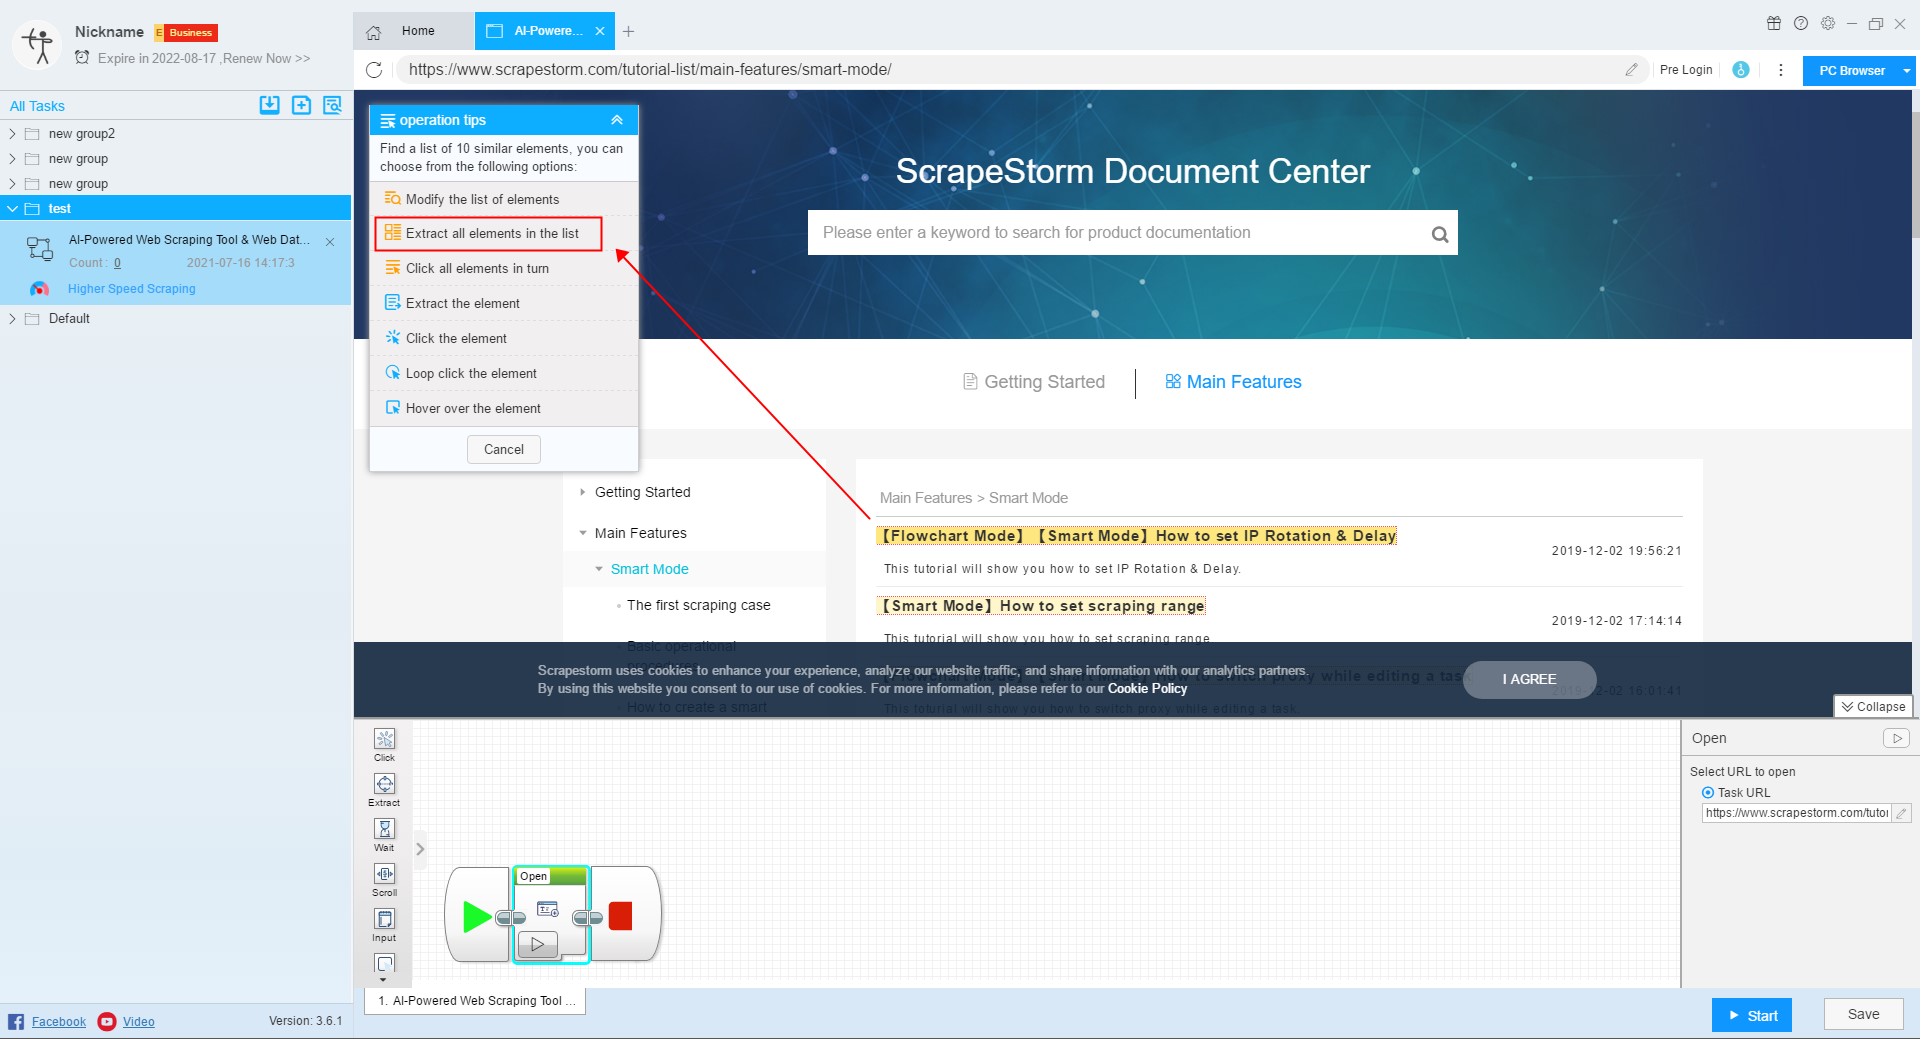Refresh the page with the reload icon
Screen dimensions: 1921x1039
tap(375, 70)
